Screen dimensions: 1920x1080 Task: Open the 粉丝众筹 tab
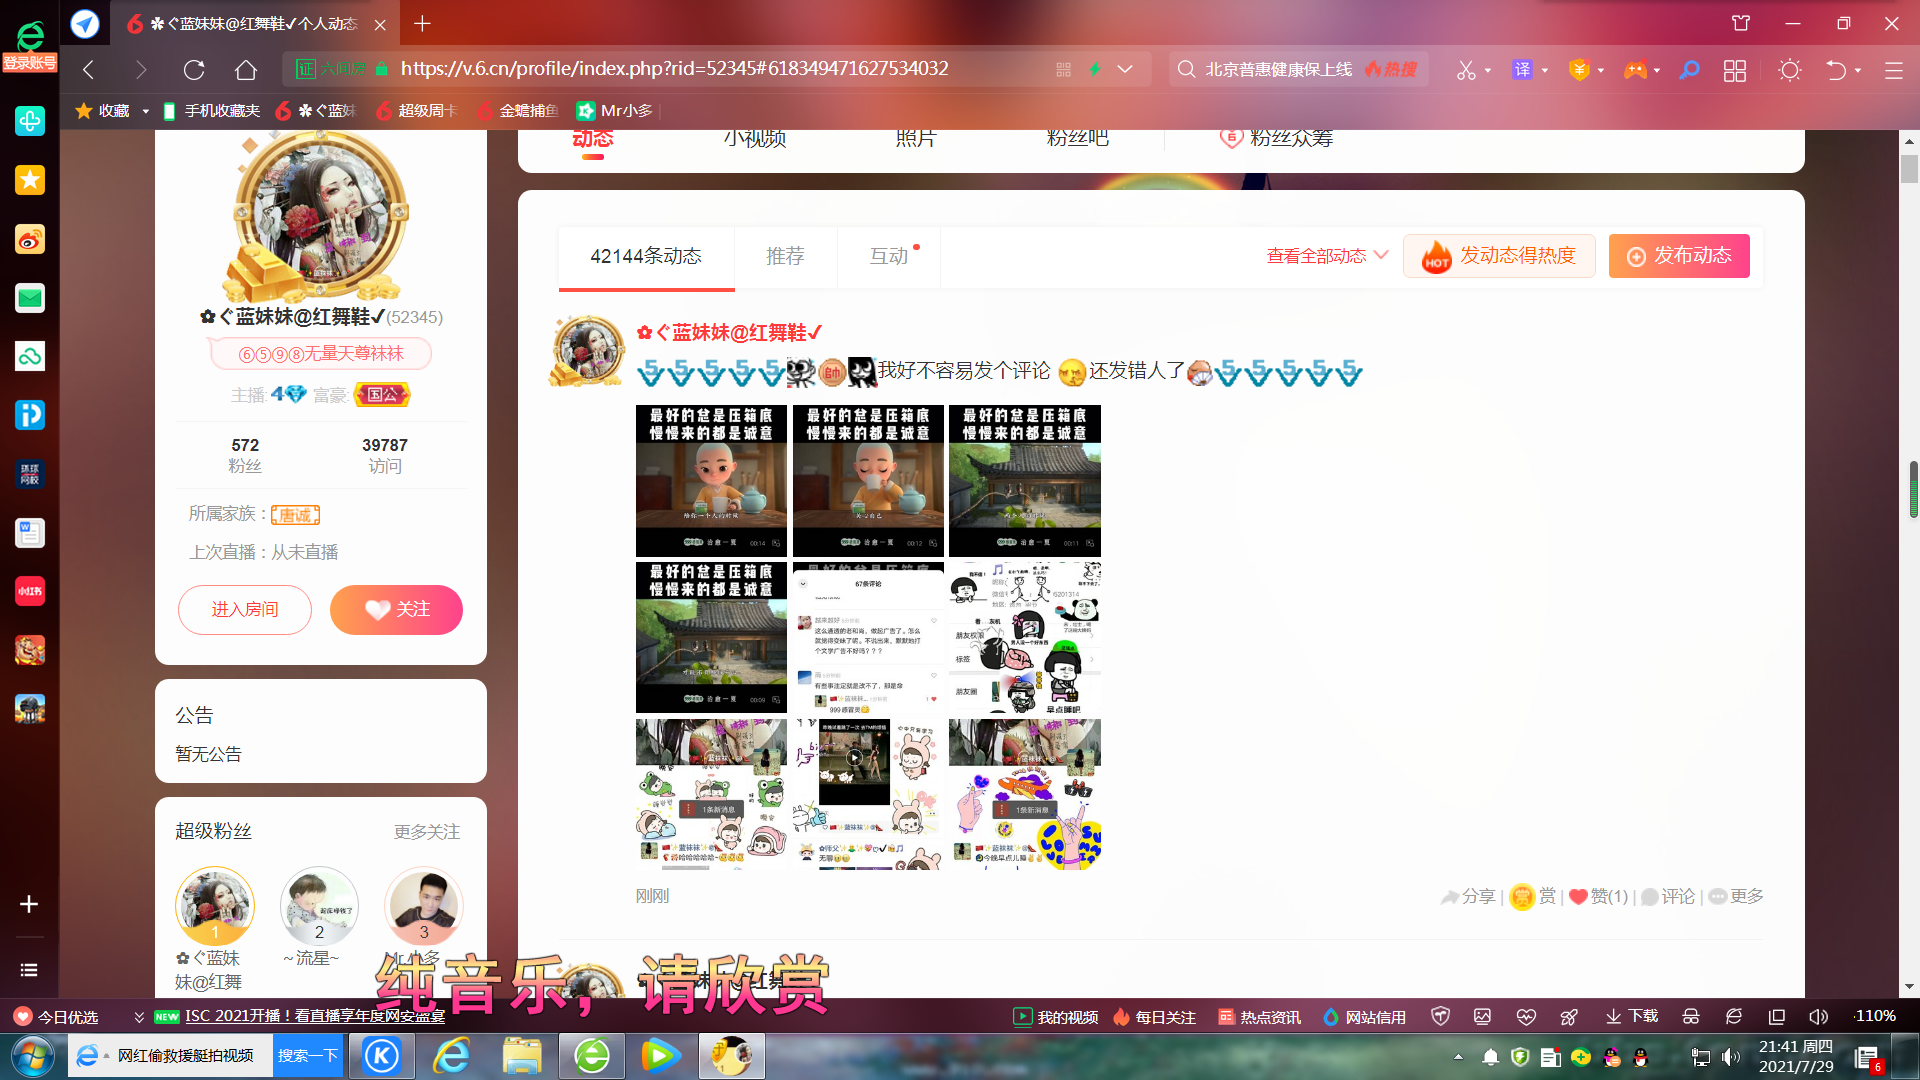click(1276, 138)
